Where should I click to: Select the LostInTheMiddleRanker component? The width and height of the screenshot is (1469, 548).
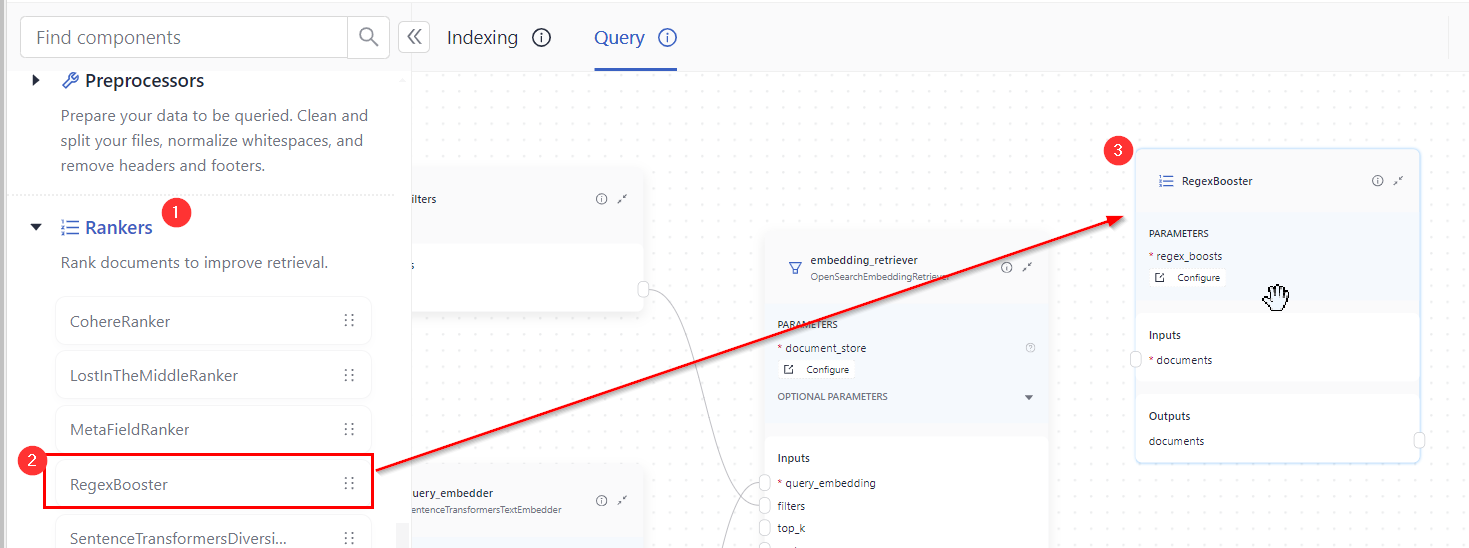click(x=213, y=375)
